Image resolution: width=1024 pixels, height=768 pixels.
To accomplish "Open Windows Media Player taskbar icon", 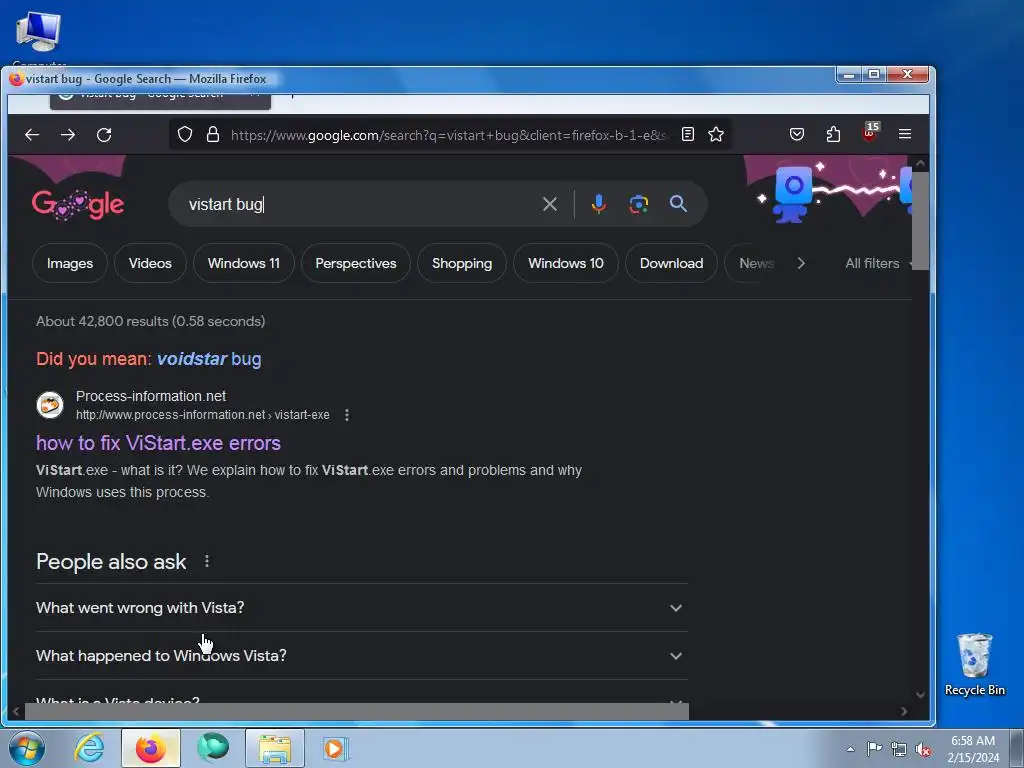I will click(336, 748).
